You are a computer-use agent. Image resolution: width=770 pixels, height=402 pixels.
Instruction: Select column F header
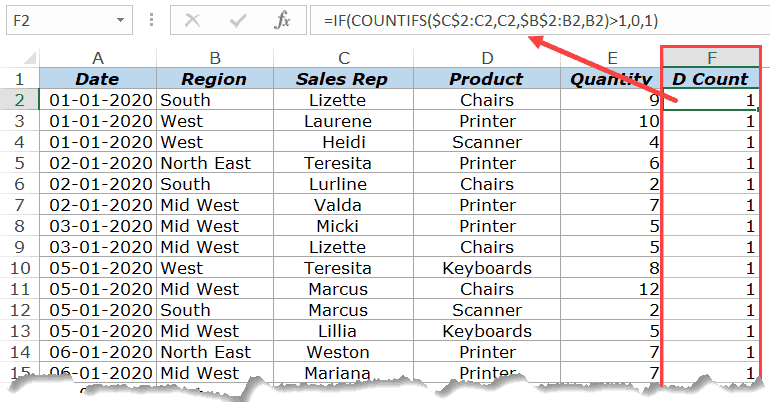(x=710, y=57)
